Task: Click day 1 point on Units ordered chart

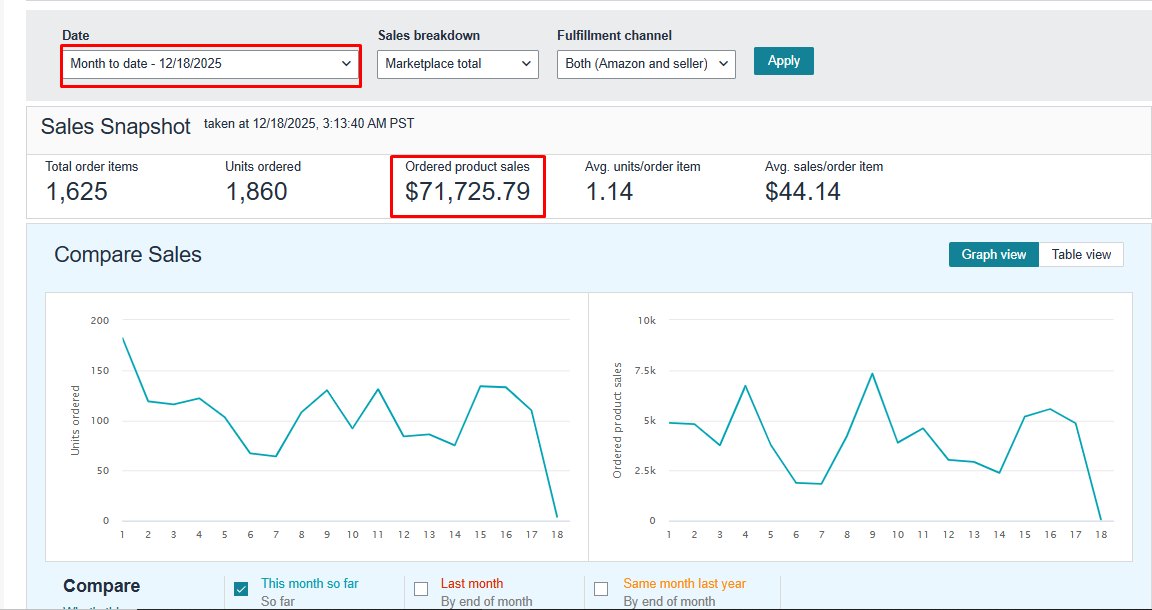Action: click(122, 338)
